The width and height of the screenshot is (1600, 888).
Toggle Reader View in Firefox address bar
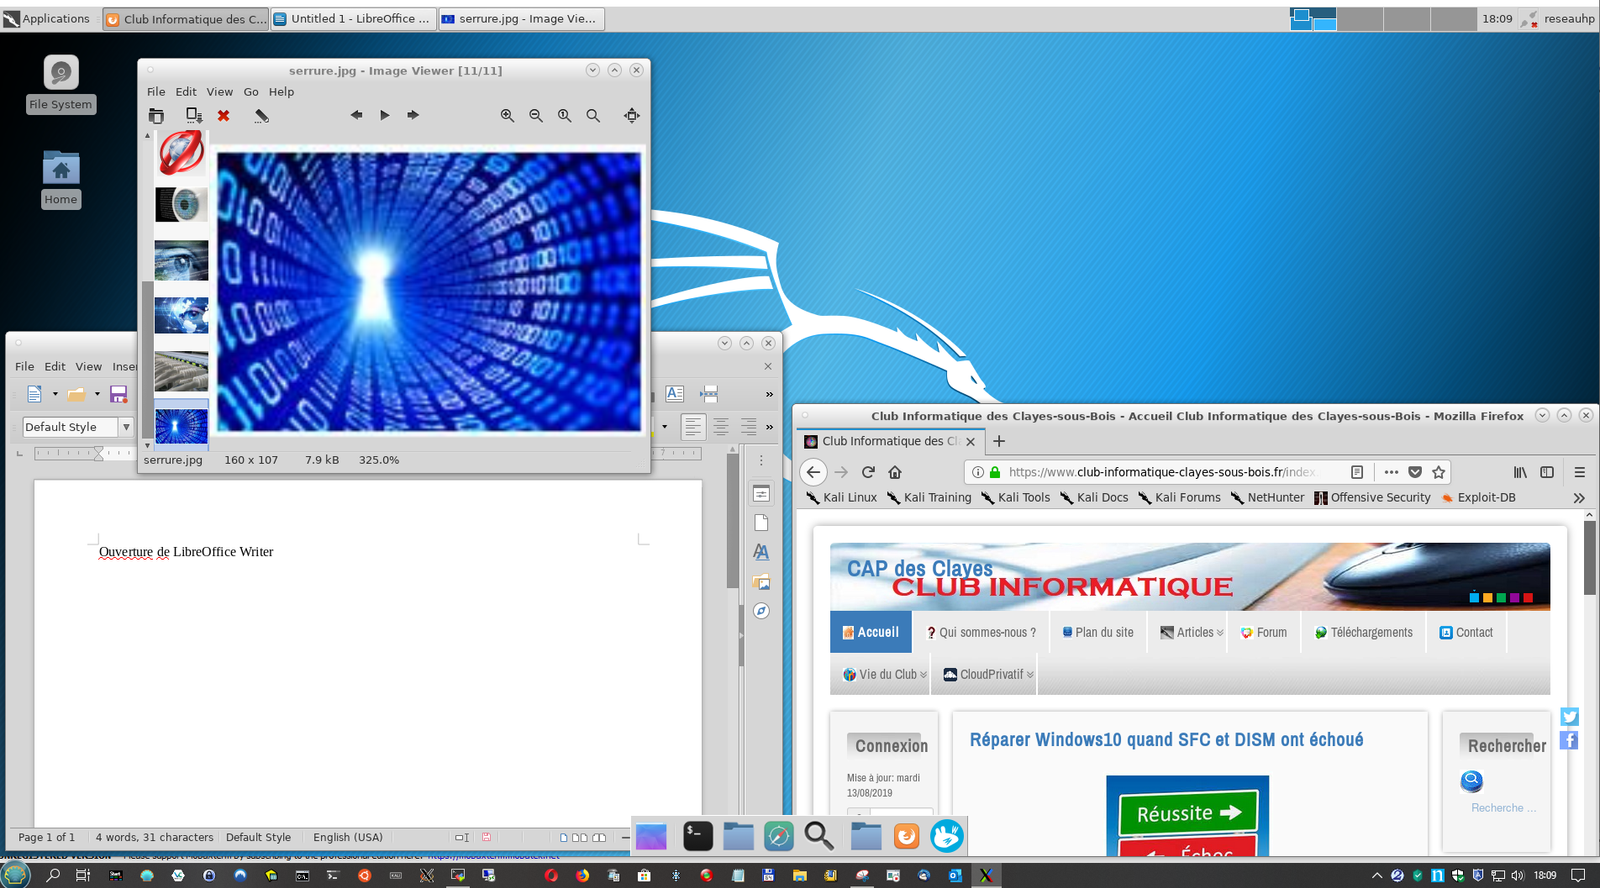click(x=1357, y=472)
